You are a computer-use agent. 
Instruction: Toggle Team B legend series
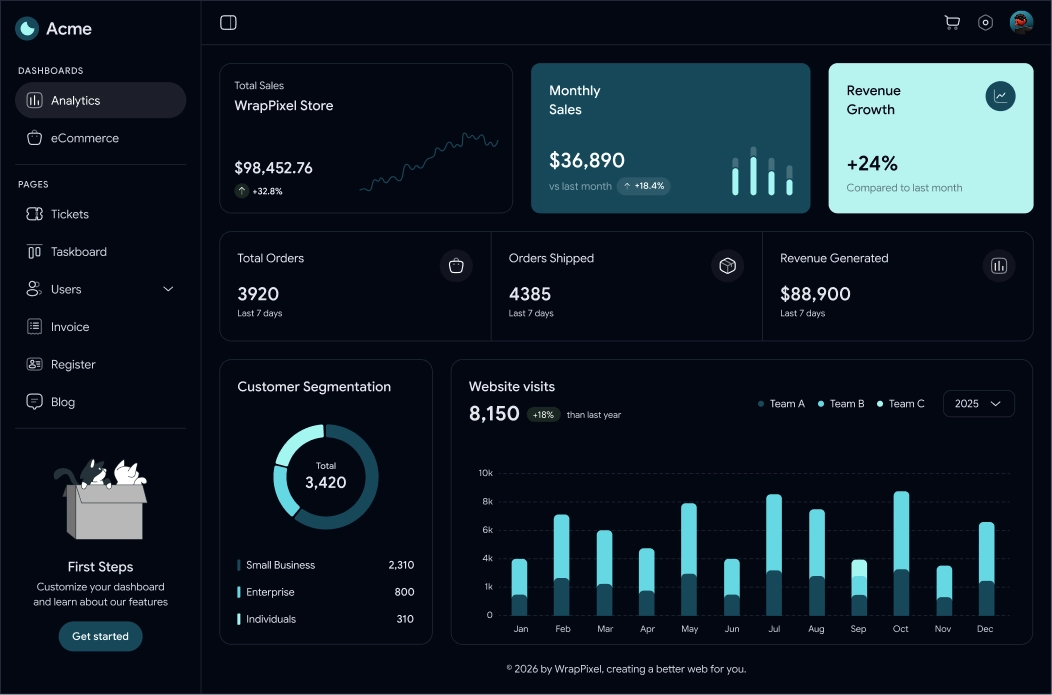(841, 404)
